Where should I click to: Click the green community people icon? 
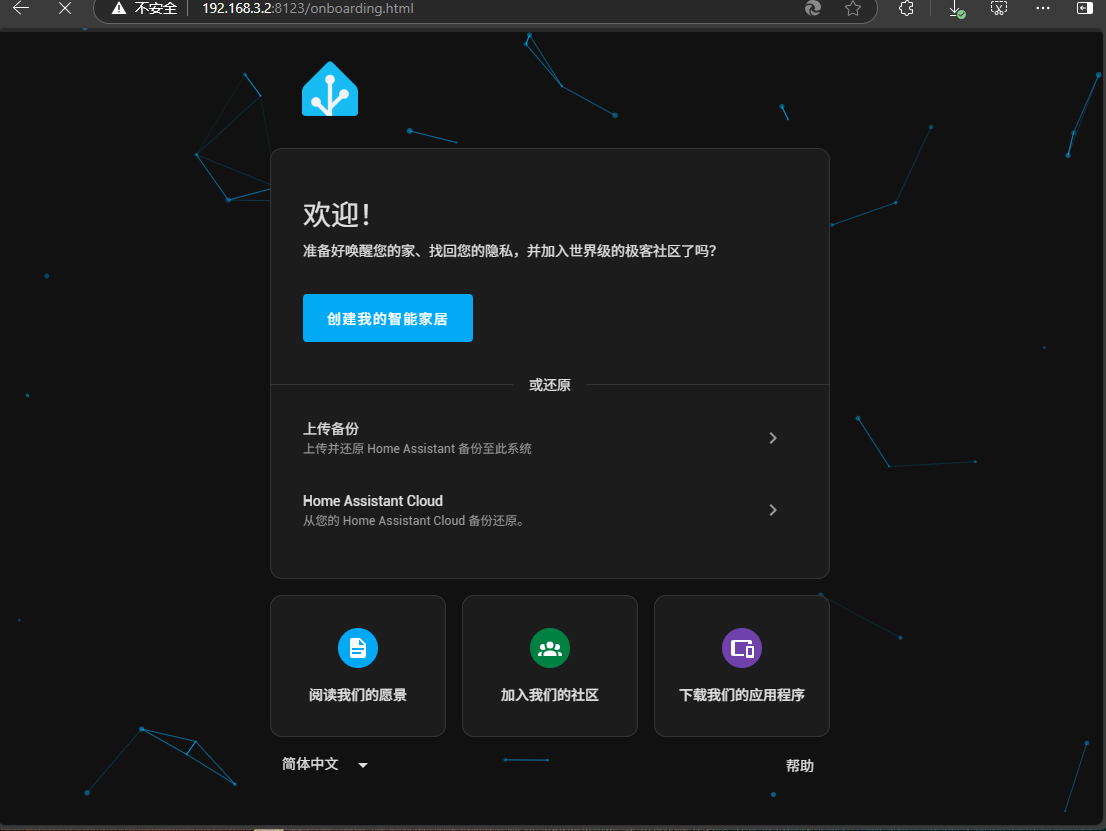coord(550,648)
